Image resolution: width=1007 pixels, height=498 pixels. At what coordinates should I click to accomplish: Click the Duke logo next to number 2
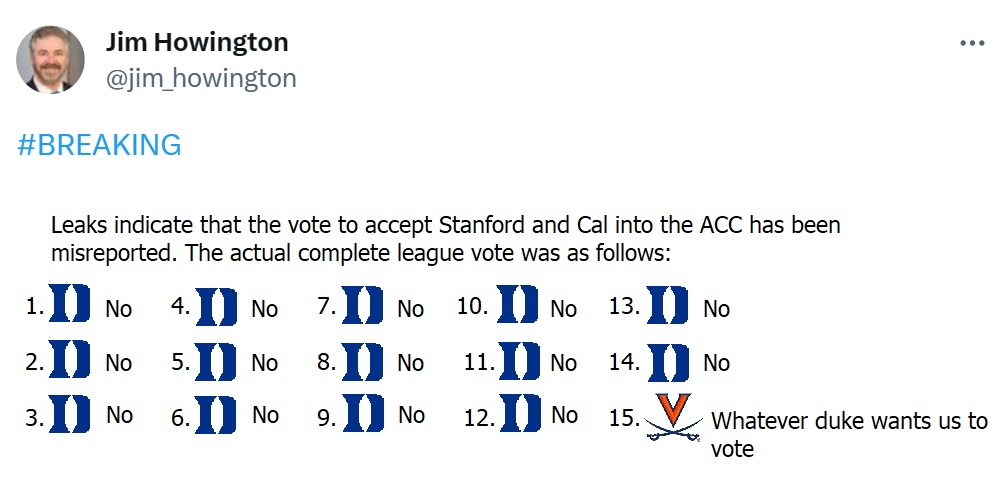click(70, 359)
